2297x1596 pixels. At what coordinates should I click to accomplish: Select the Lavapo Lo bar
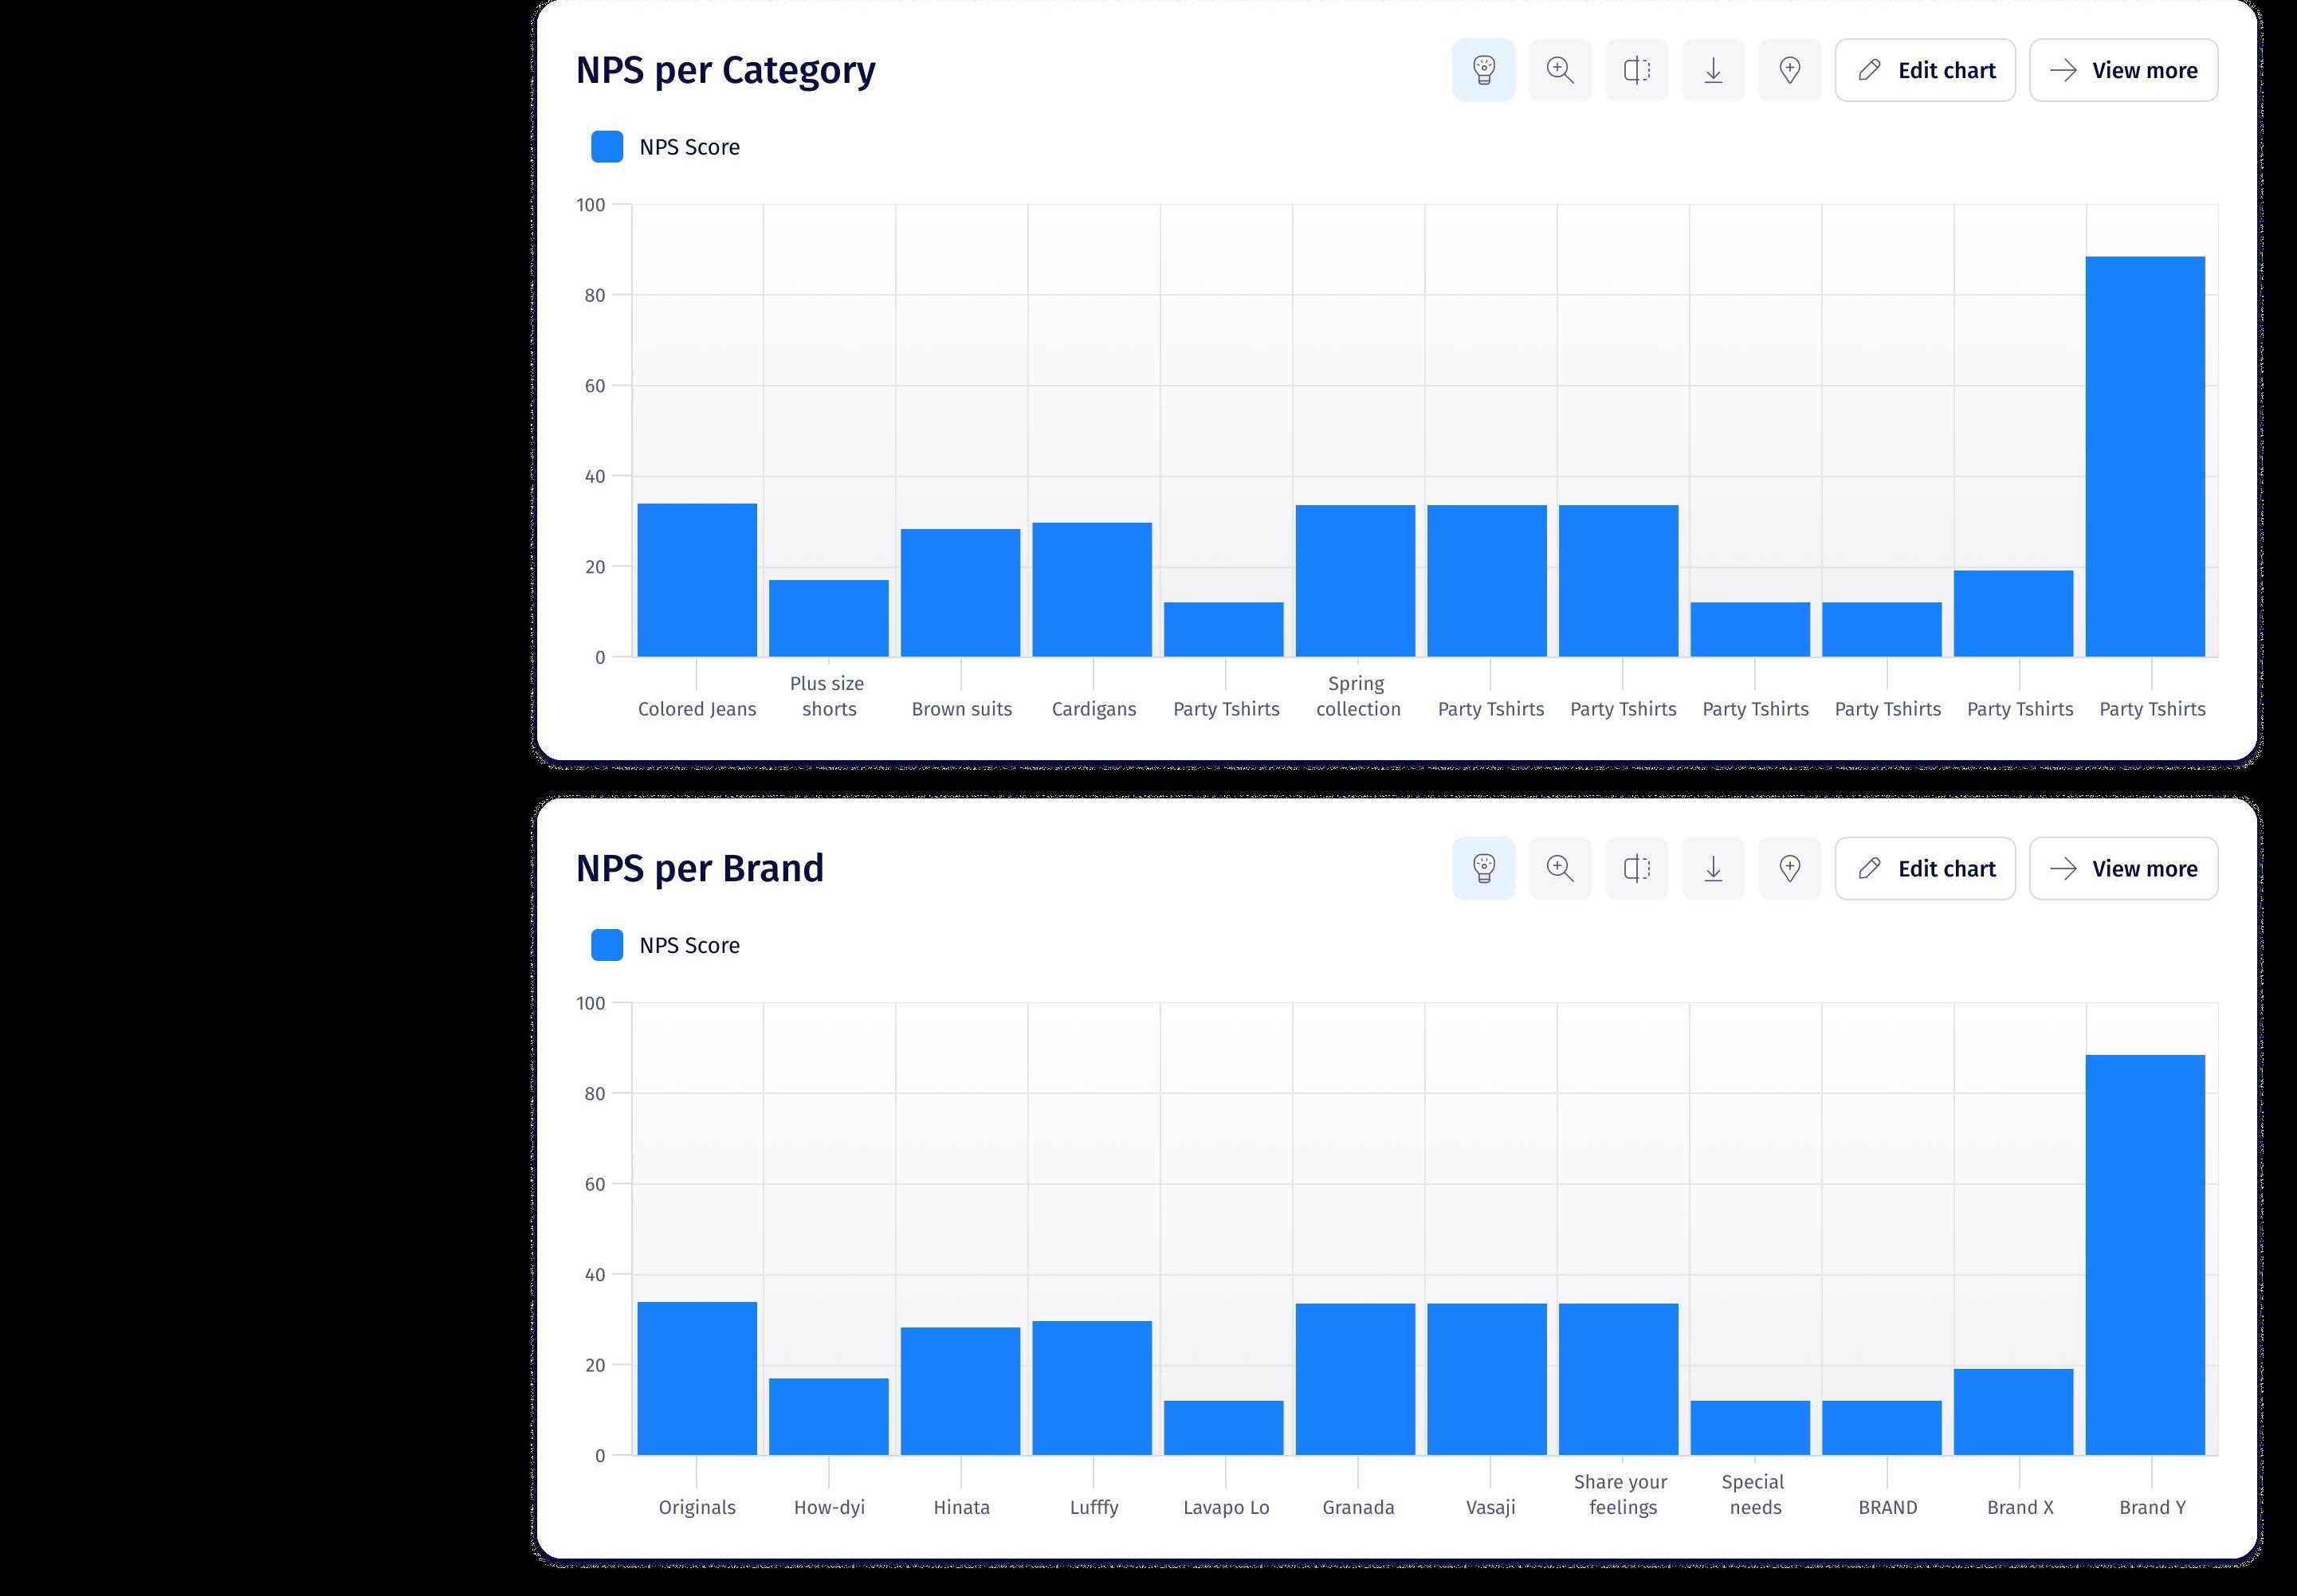(1224, 1428)
